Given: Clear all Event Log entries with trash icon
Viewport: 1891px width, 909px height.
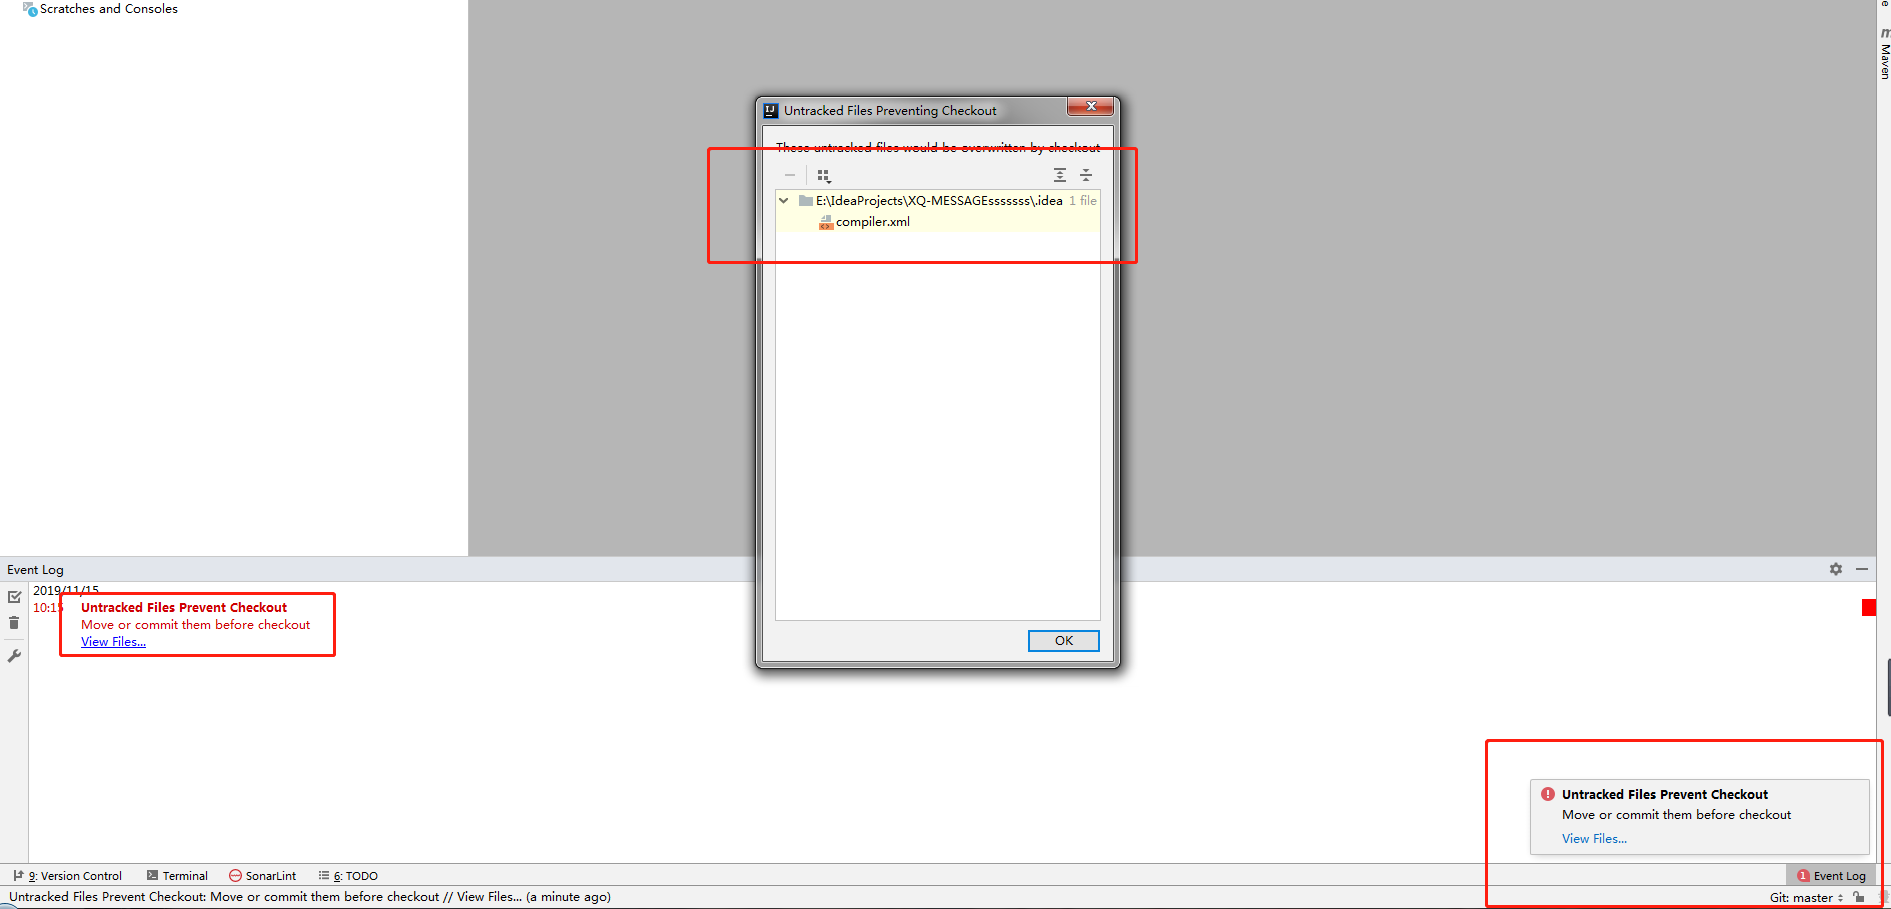Looking at the screenshot, I should click(14, 622).
